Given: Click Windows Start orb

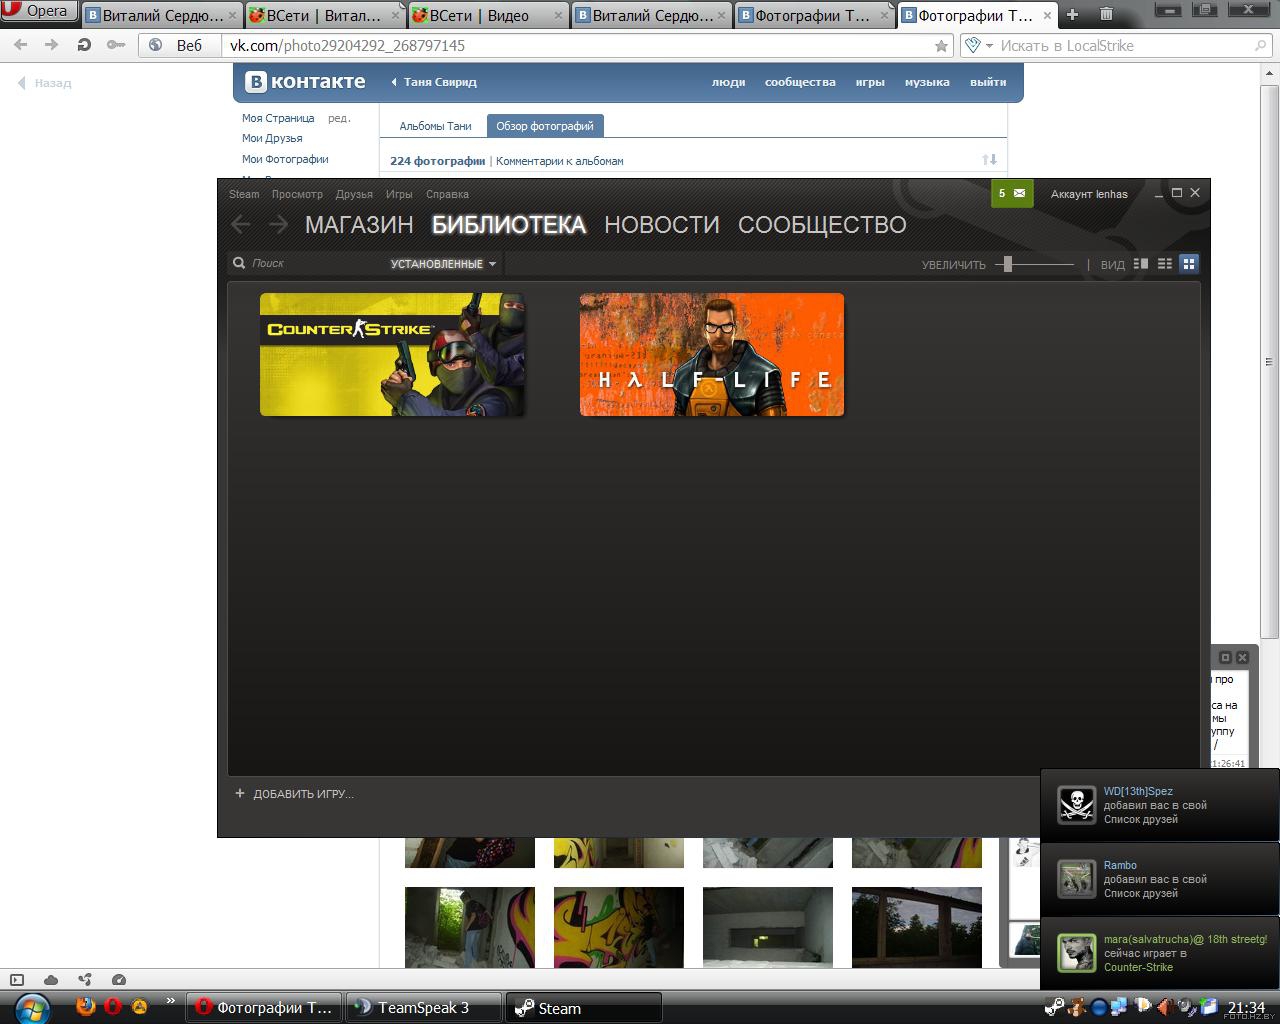Looking at the screenshot, I should click(32, 1008).
